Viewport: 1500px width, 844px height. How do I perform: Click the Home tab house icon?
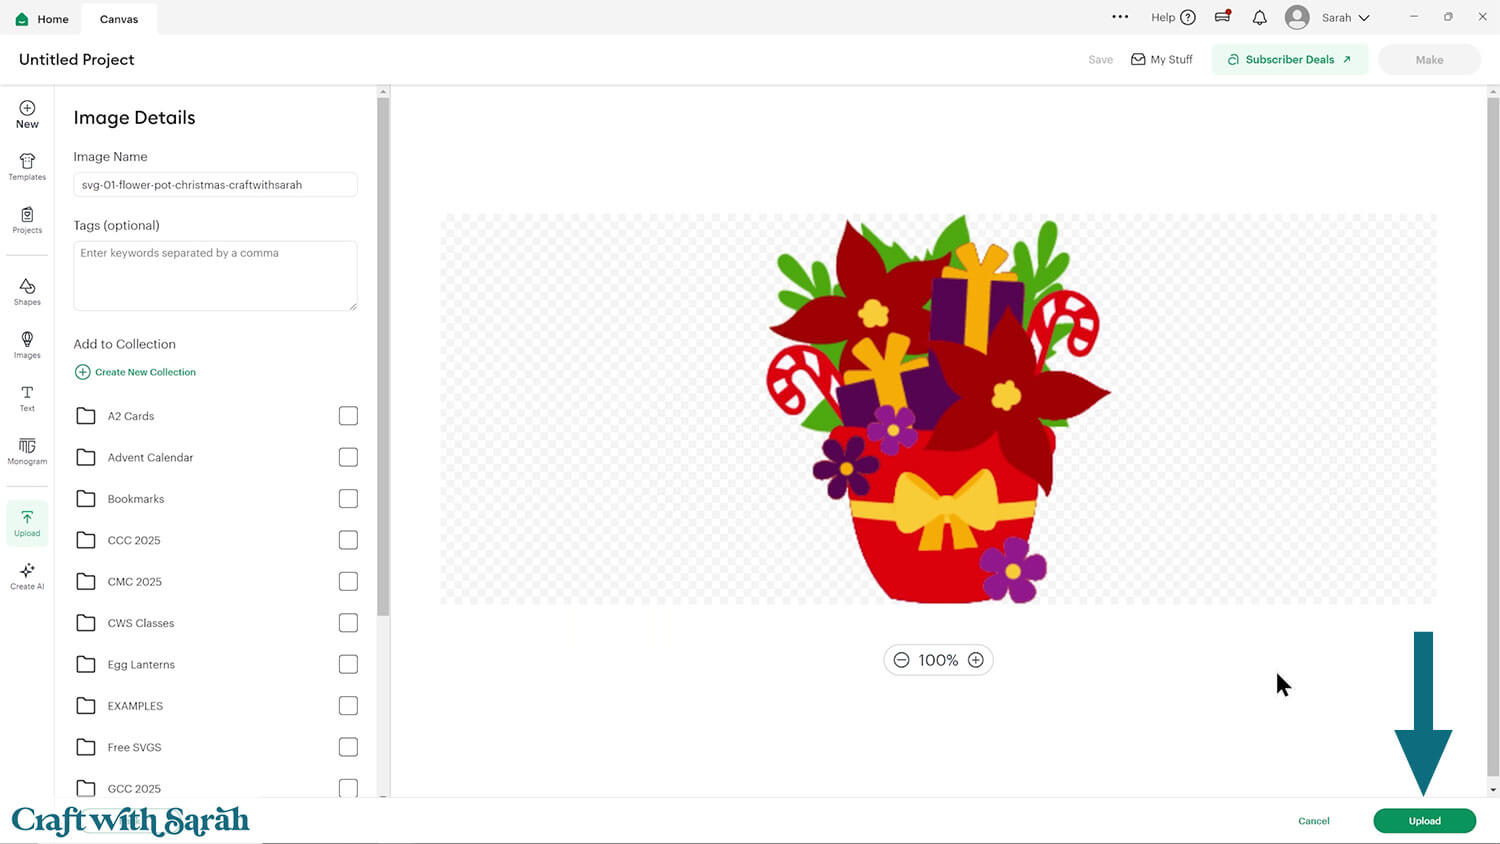point(22,19)
